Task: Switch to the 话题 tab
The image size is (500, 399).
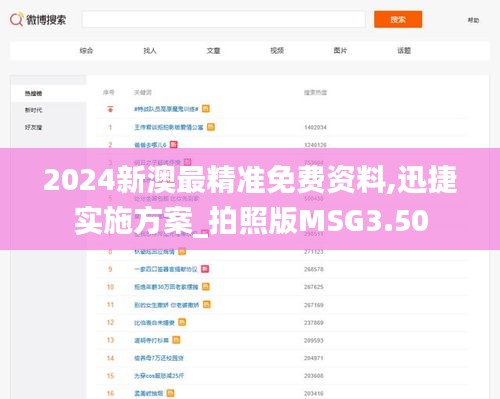Action: 404,51
